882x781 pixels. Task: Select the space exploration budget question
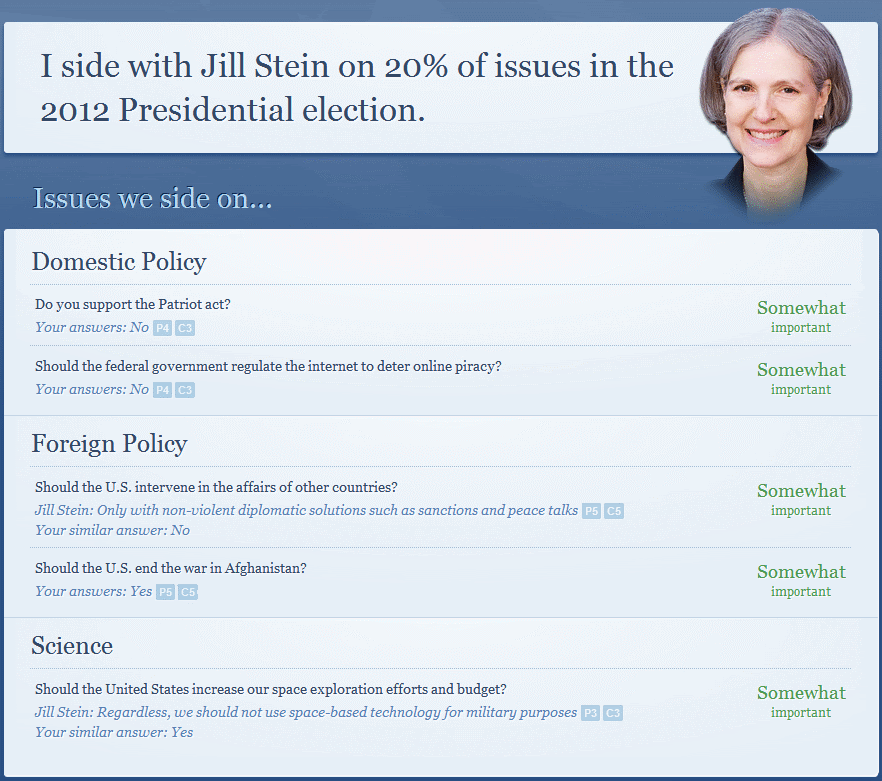pos(270,689)
